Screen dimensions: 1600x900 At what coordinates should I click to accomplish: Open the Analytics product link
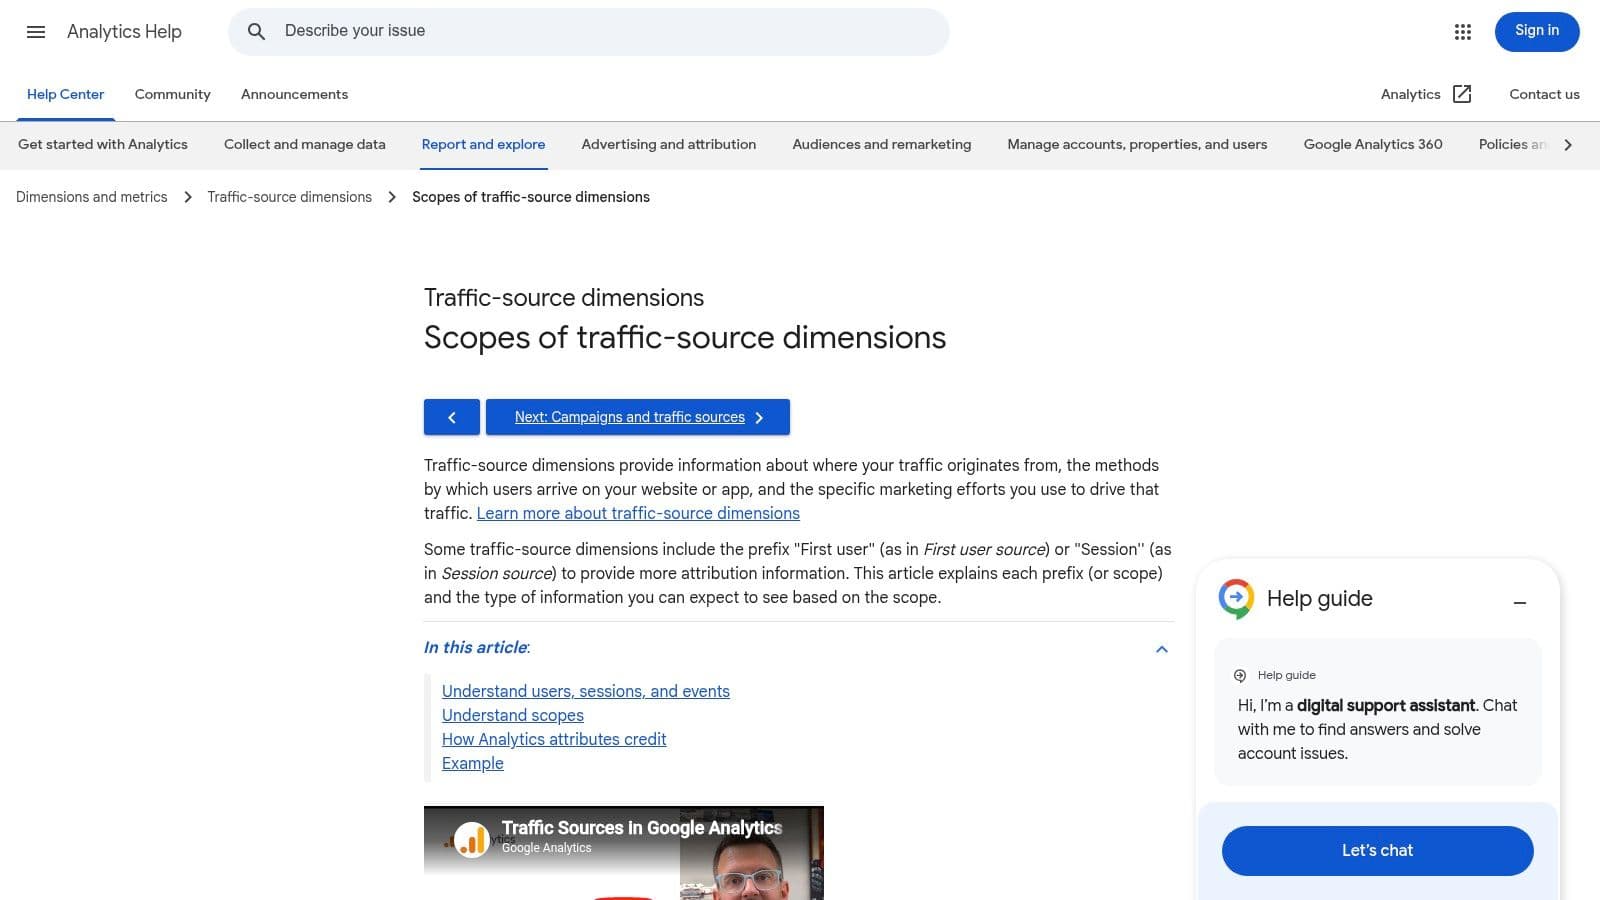click(x=1411, y=94)
